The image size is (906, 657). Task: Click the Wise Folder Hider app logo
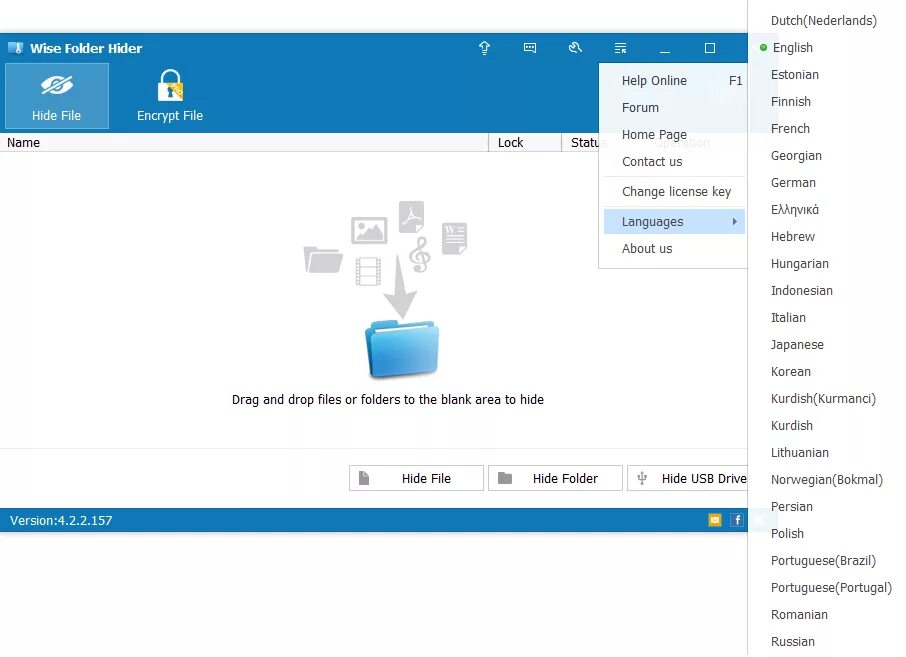[x=16, y=48]
